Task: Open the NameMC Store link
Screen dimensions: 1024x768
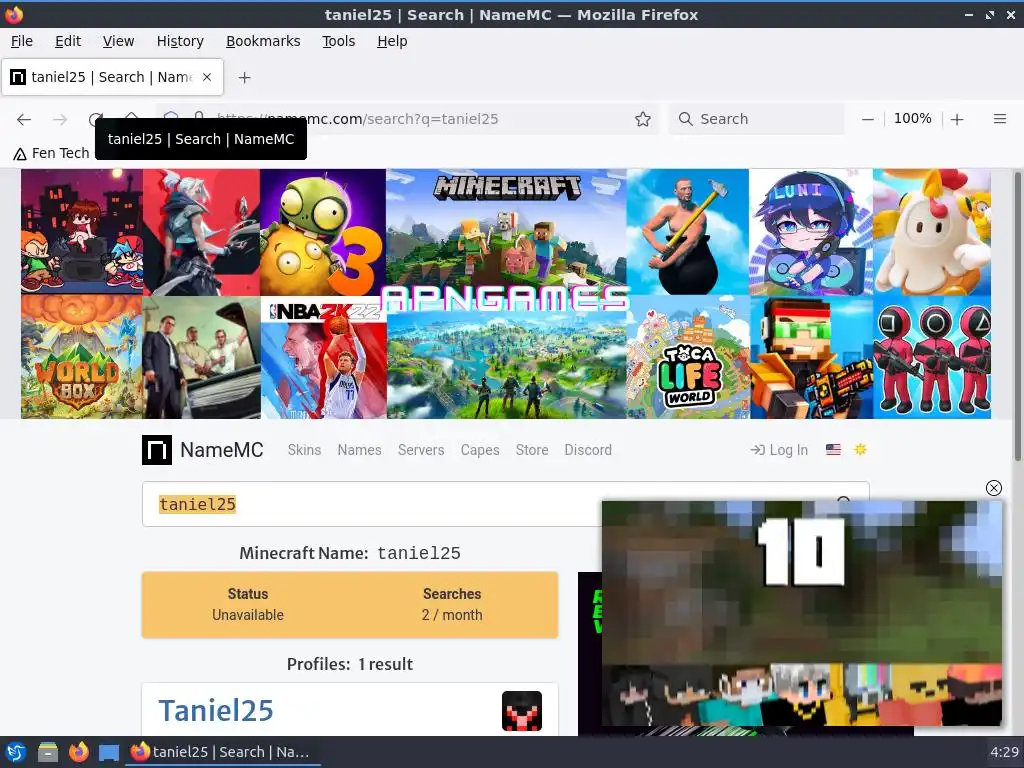Action: coord(532,450)
